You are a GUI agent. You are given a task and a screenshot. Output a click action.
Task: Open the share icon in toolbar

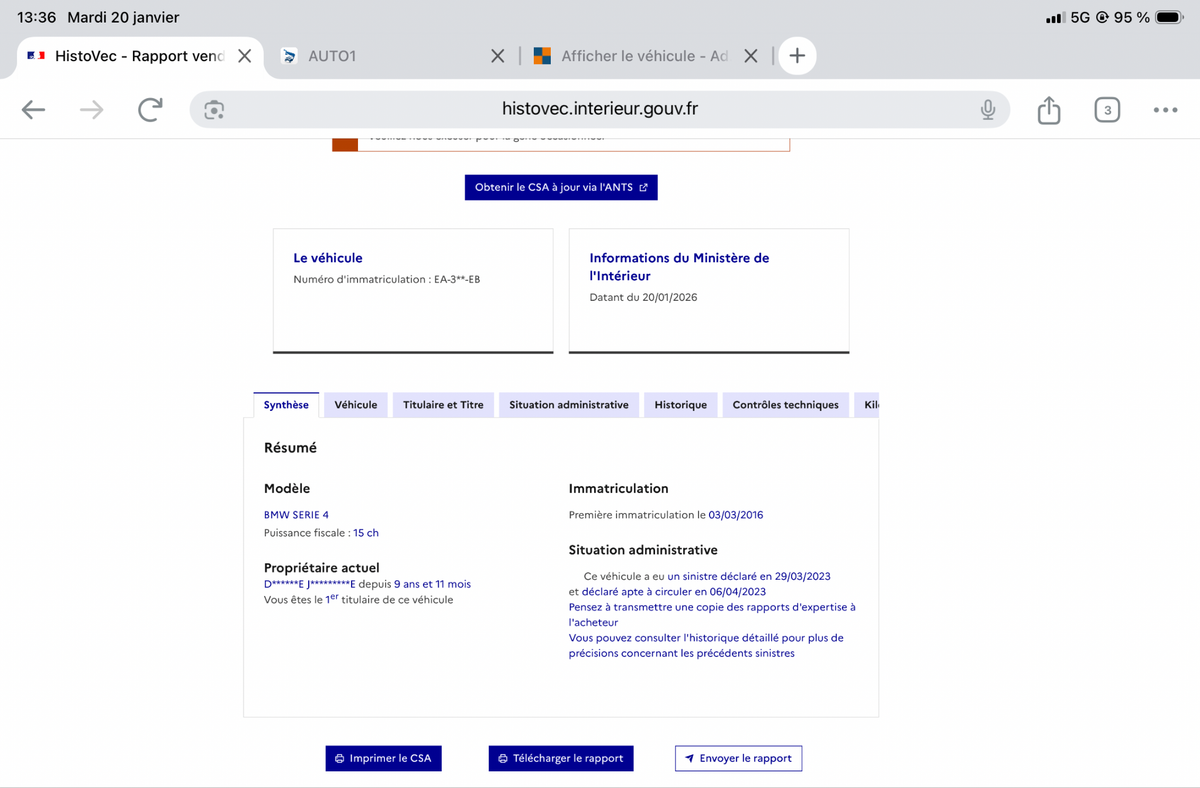pyautogui.click(x=1048, y=110)
